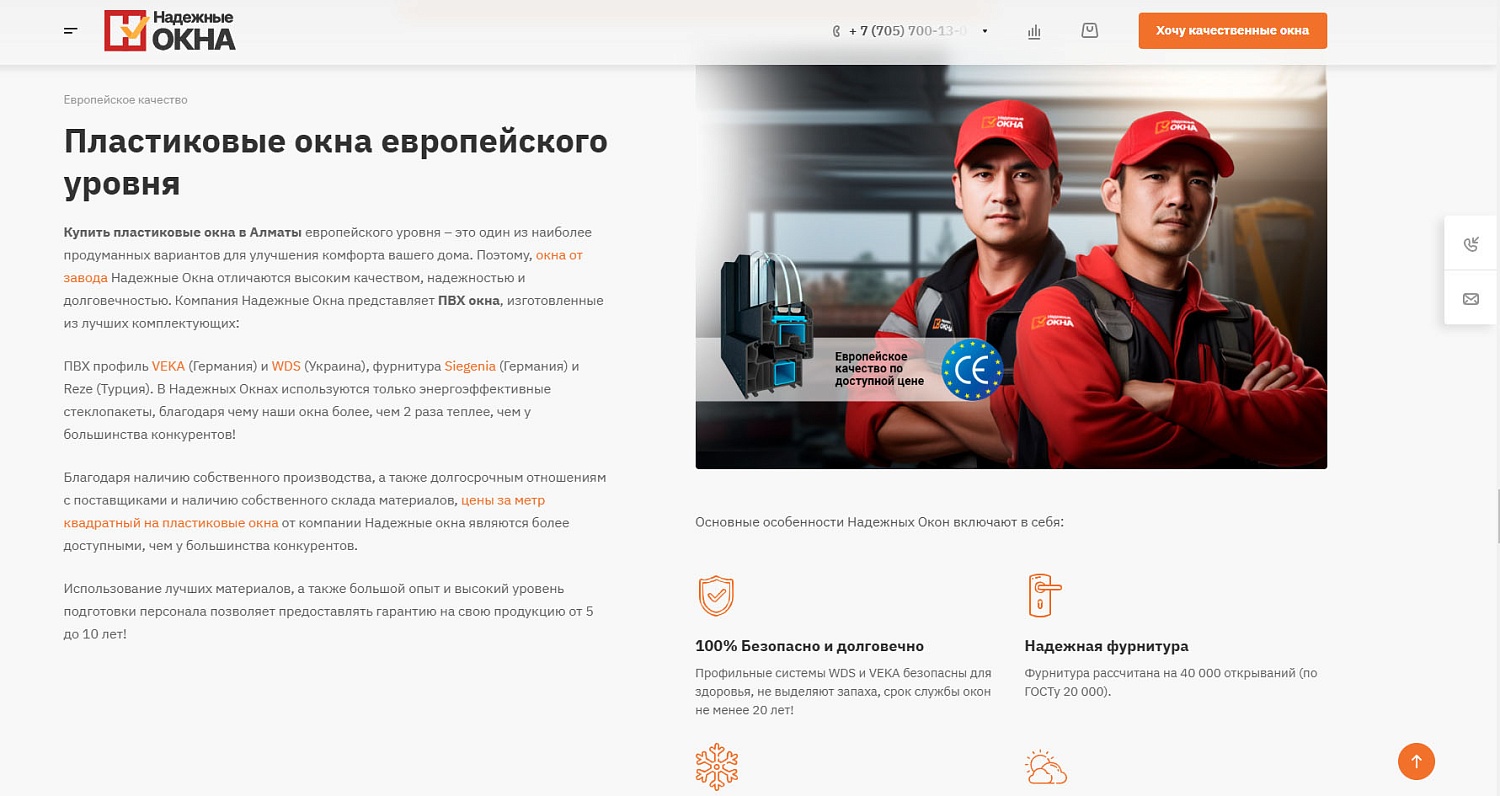The width and height of the screenshot is (1500, 796).
Task: Click the 'Хочу качественные окна' button
Action: click(x=1232, y=30)
